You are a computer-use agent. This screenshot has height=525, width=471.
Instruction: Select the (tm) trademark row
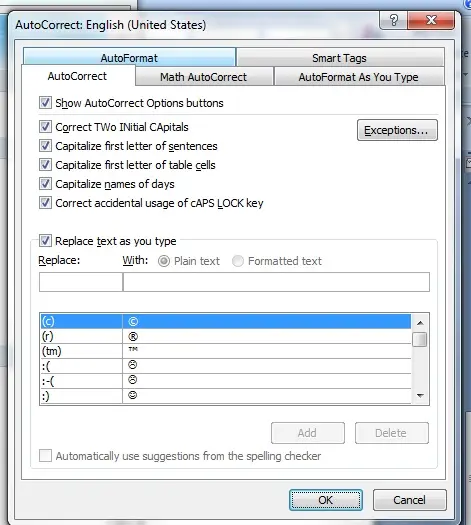coord(225,351)
